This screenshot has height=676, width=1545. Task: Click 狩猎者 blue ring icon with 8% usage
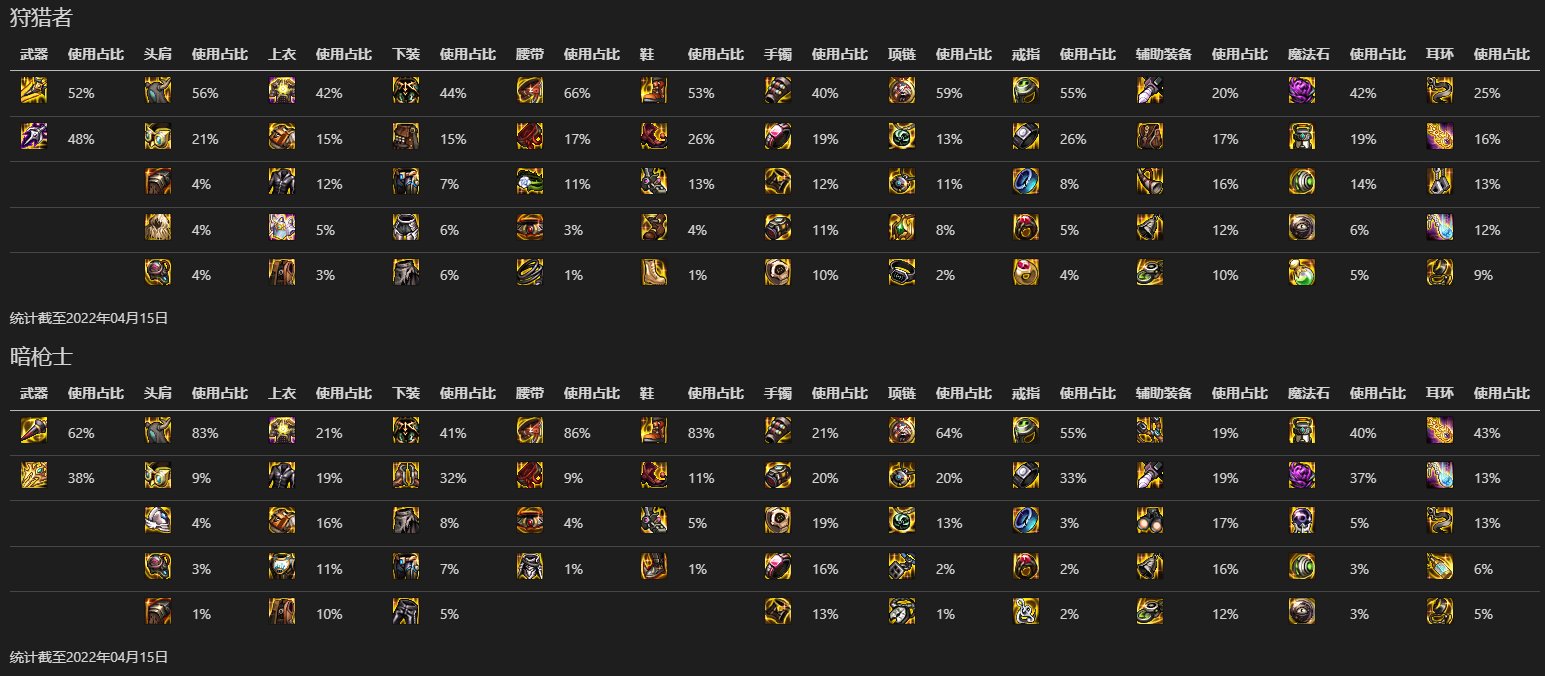[x=1026, y=182]
